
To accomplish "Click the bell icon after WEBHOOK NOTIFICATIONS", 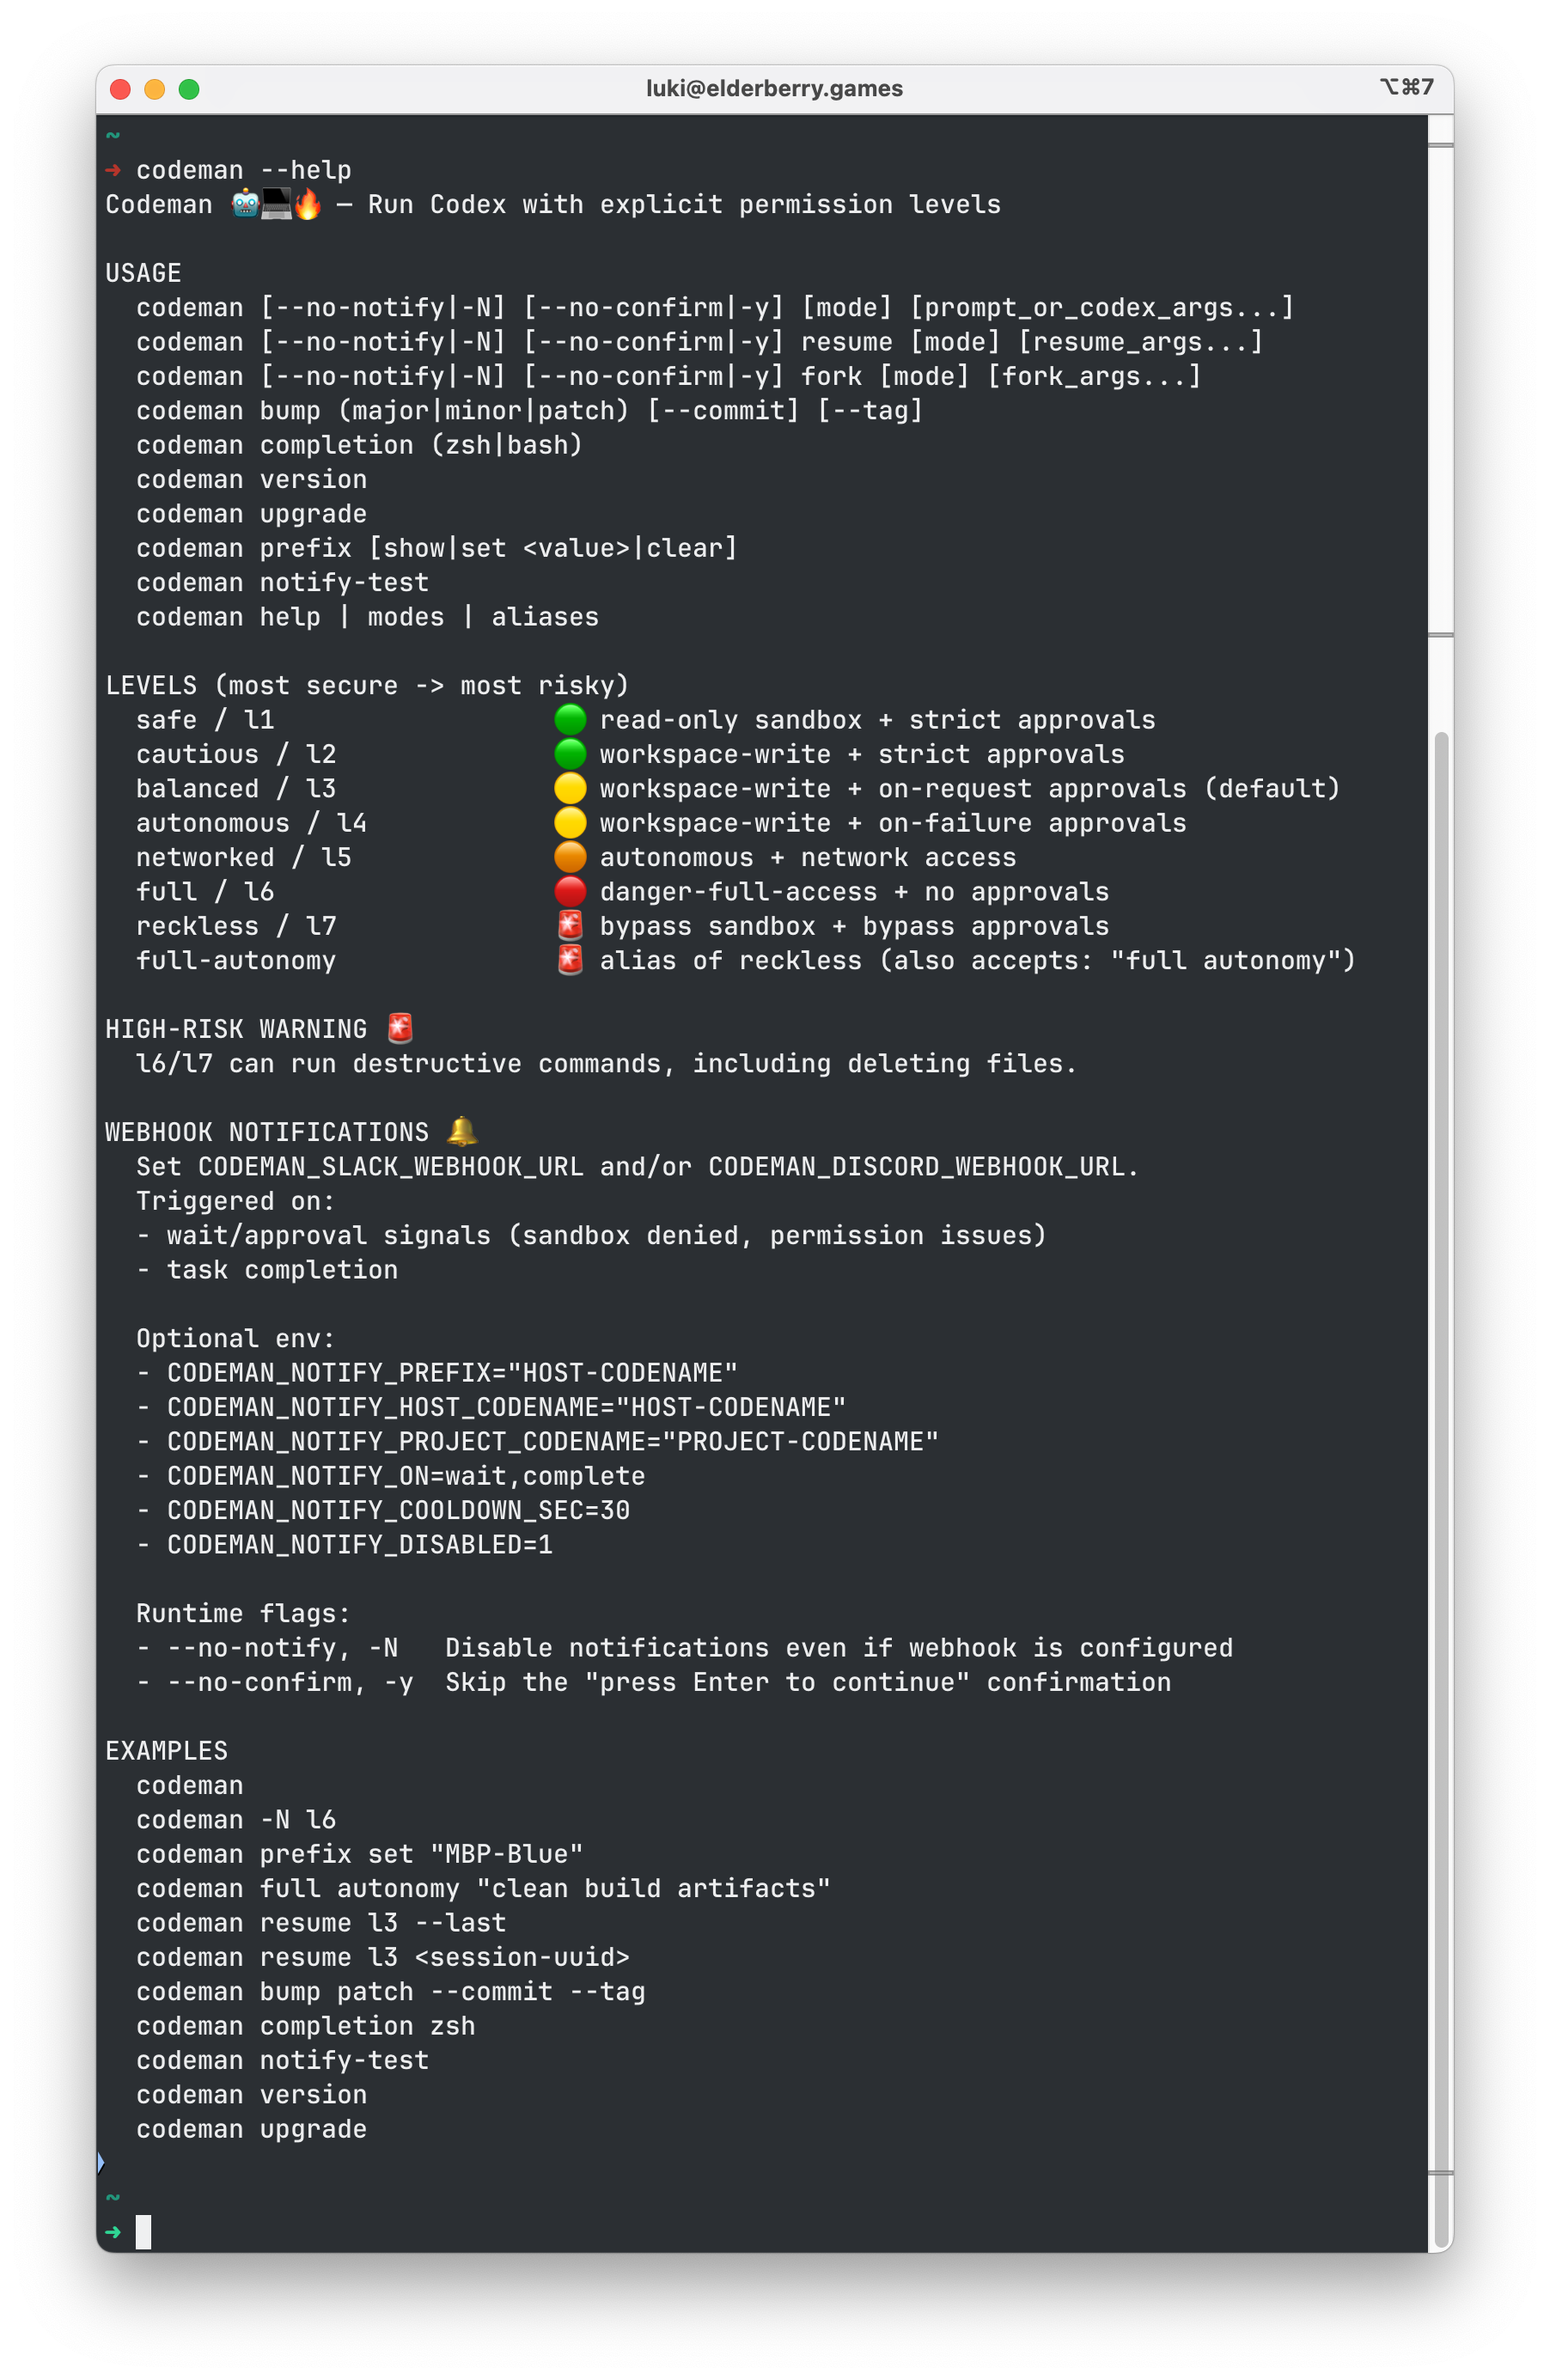I will [462, 1131].
